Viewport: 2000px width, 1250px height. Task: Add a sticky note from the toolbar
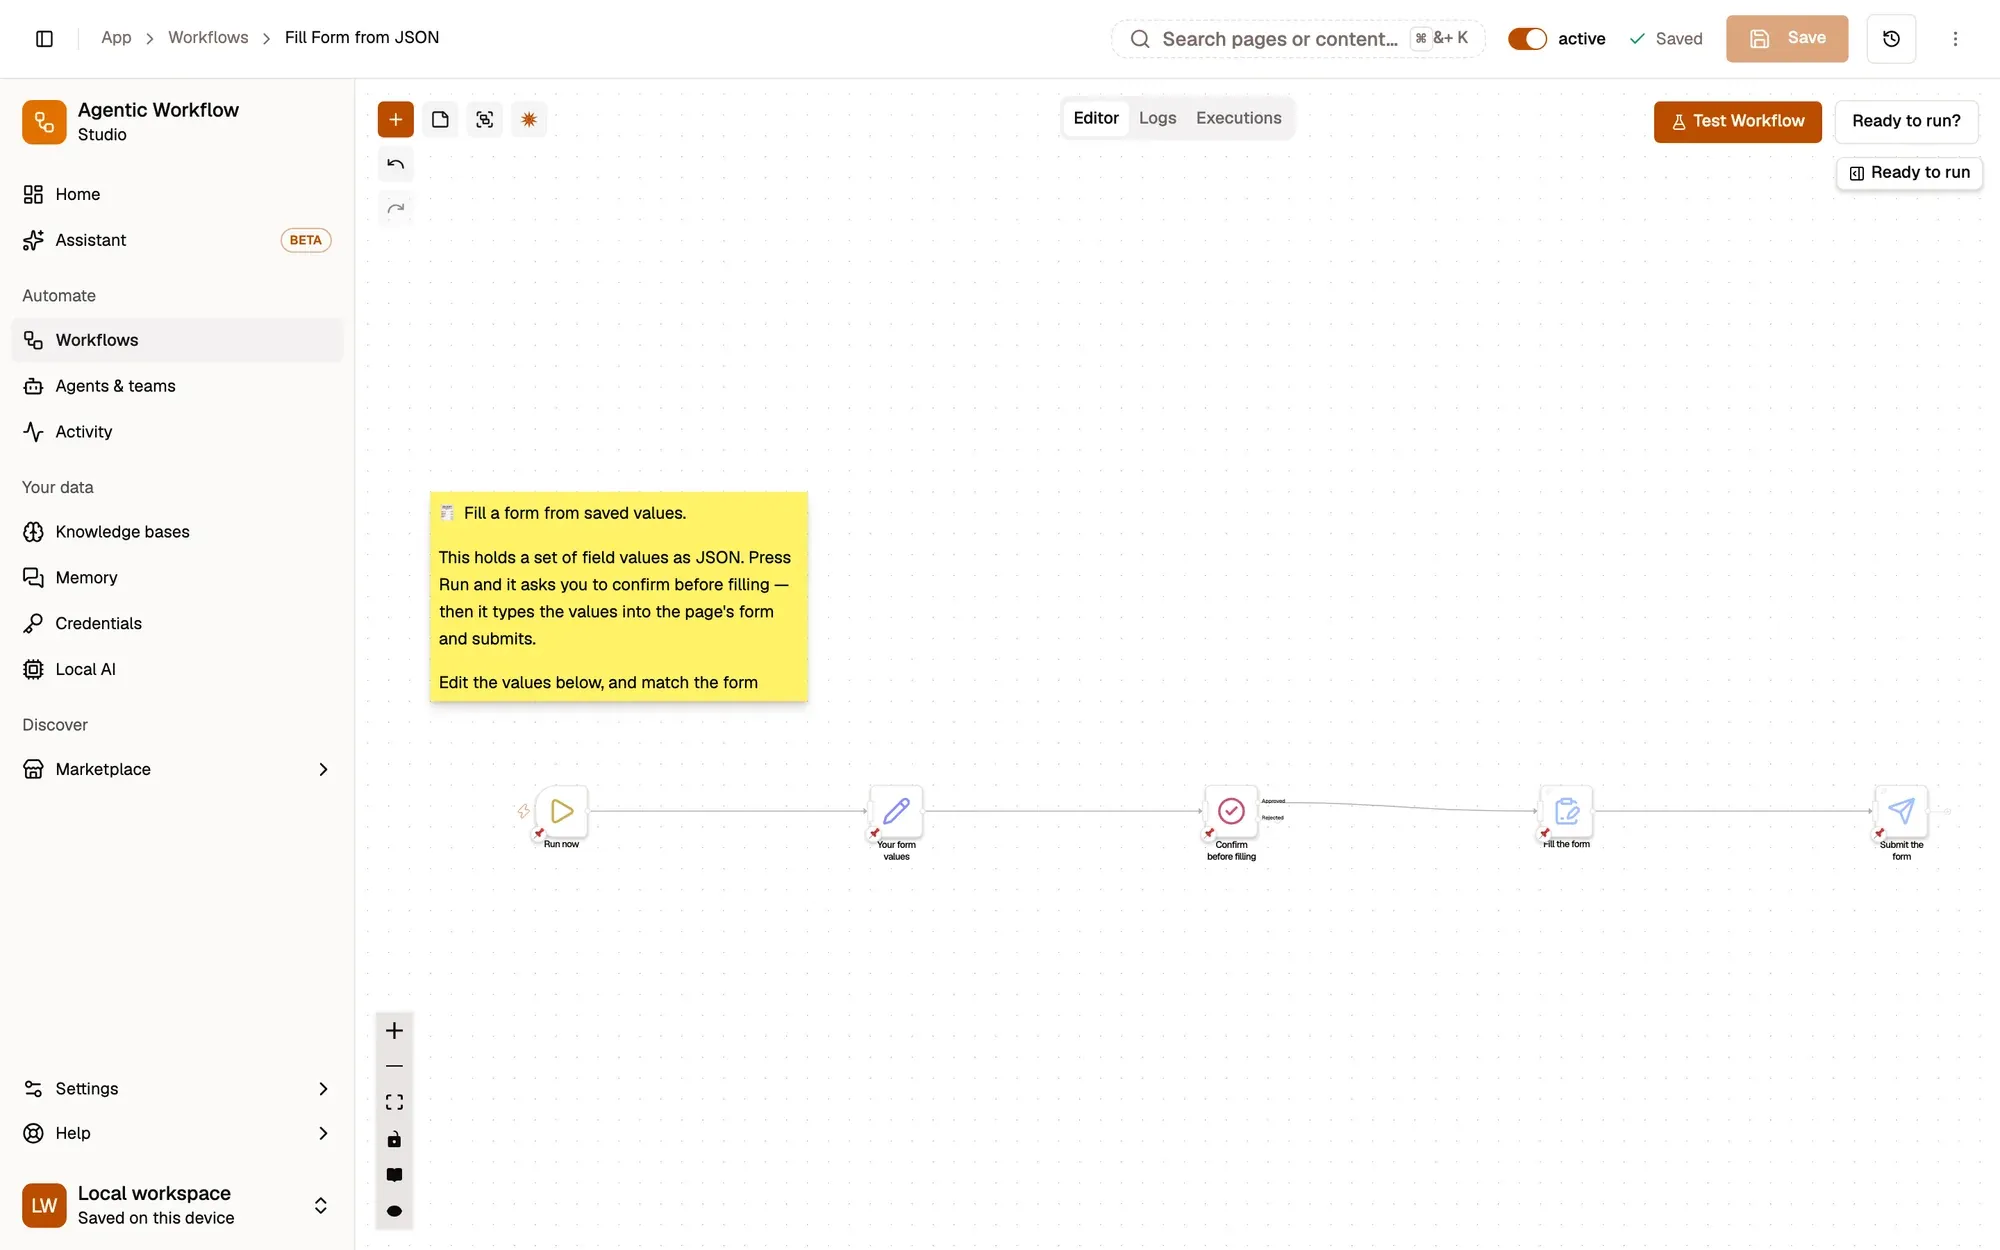(440, 119)
